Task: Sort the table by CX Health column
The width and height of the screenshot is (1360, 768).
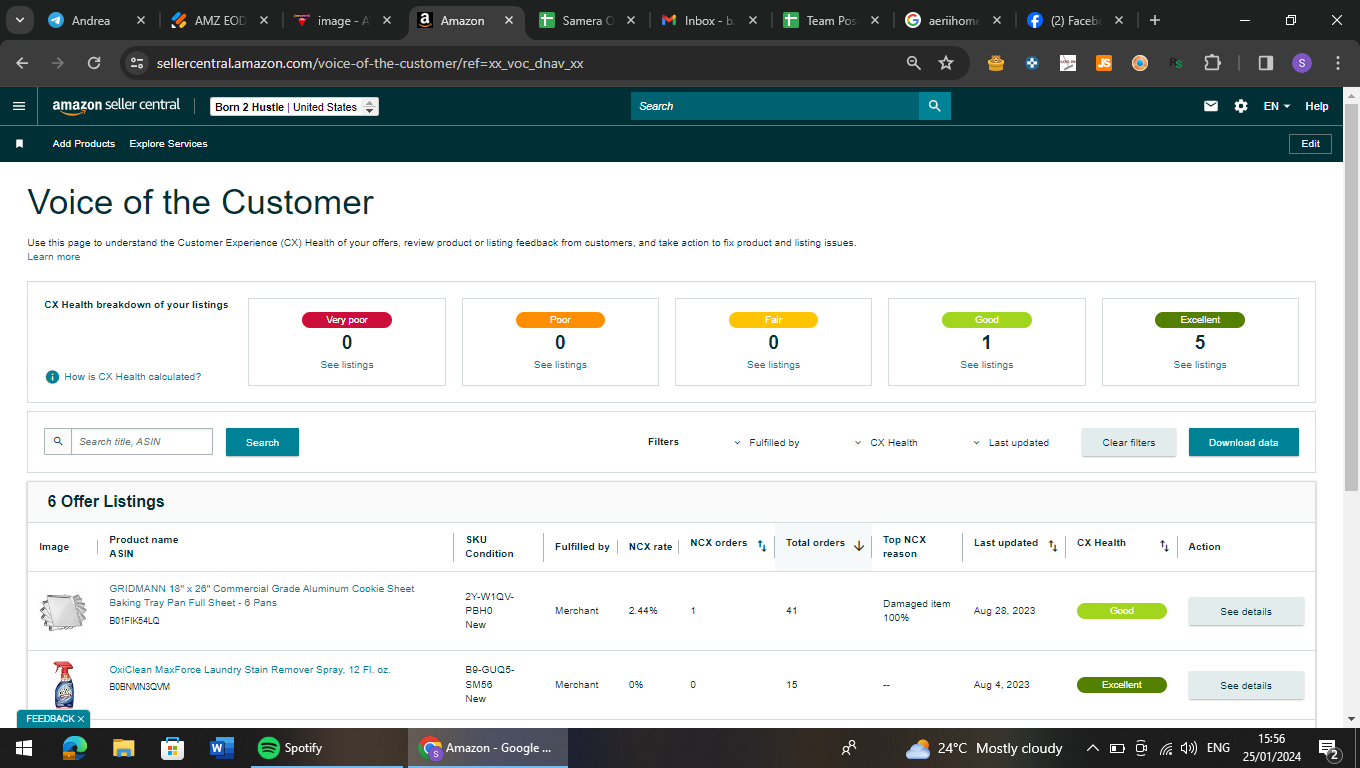Action: click(1164, 546)
